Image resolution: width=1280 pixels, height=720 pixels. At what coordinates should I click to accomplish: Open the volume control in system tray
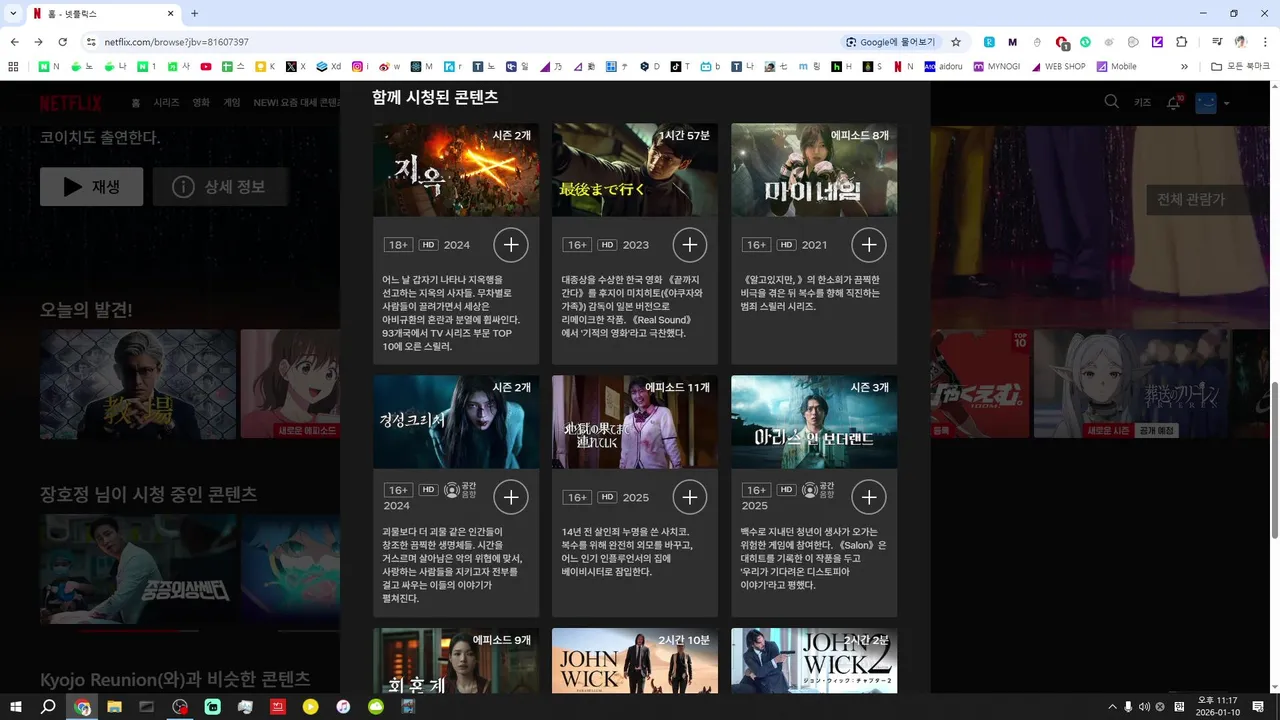[x=1144, y=707]
